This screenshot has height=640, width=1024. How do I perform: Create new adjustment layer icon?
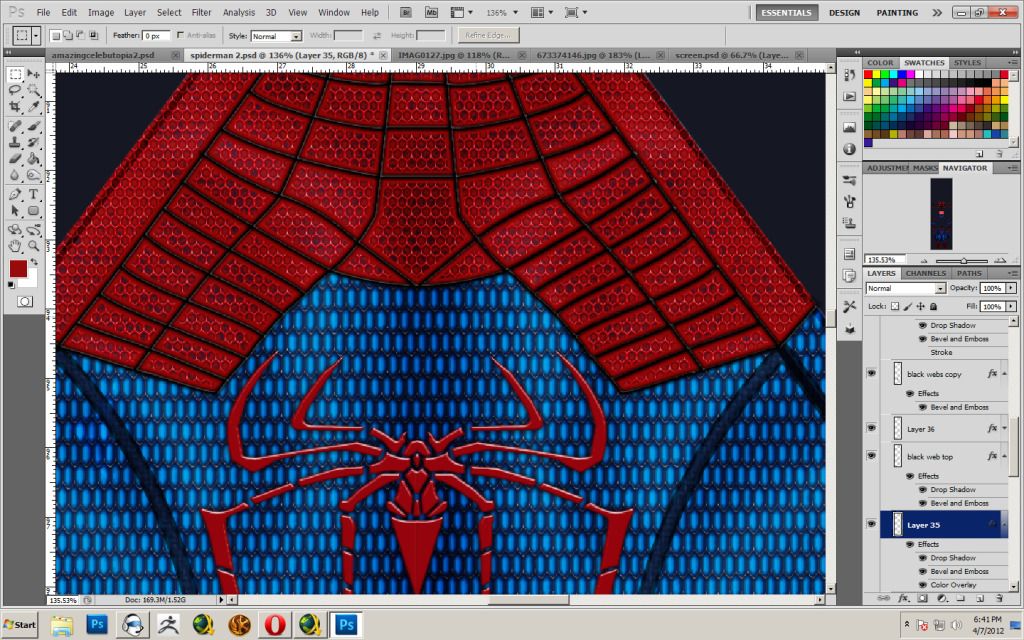click(x=942, y=598)
